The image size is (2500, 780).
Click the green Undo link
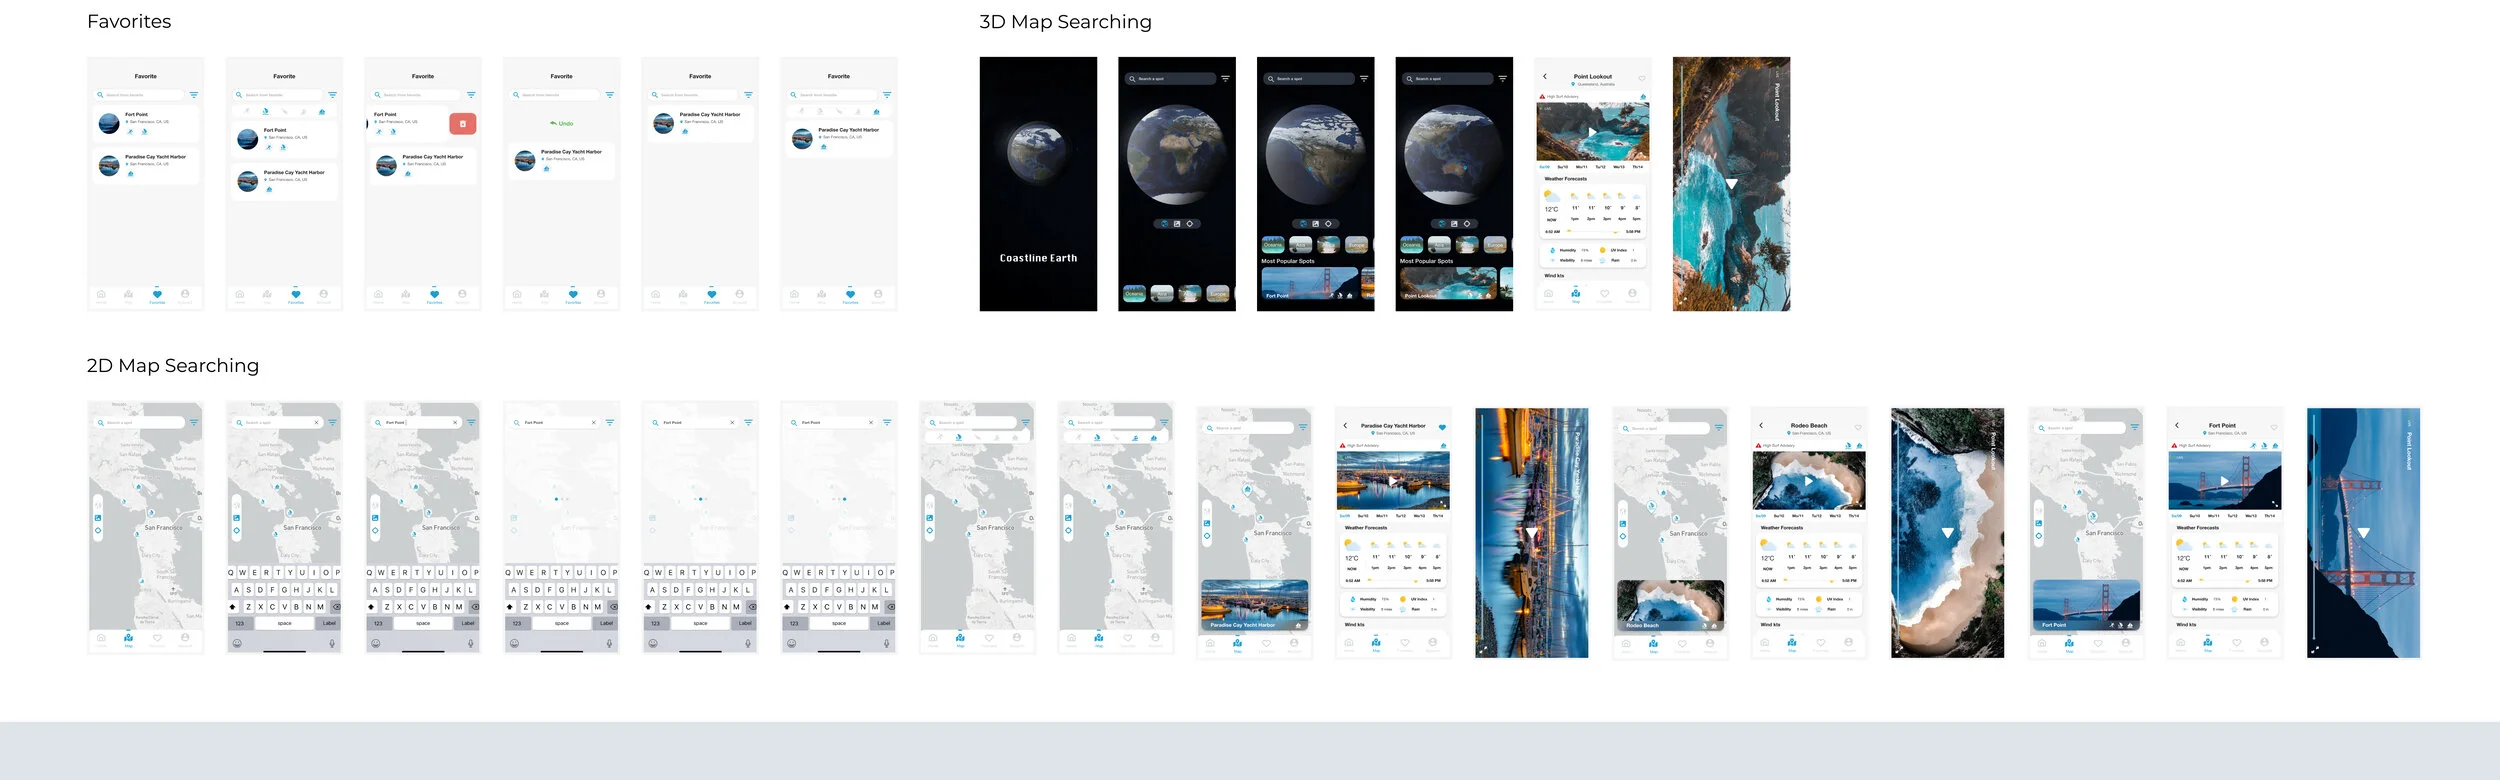(562, 123)
